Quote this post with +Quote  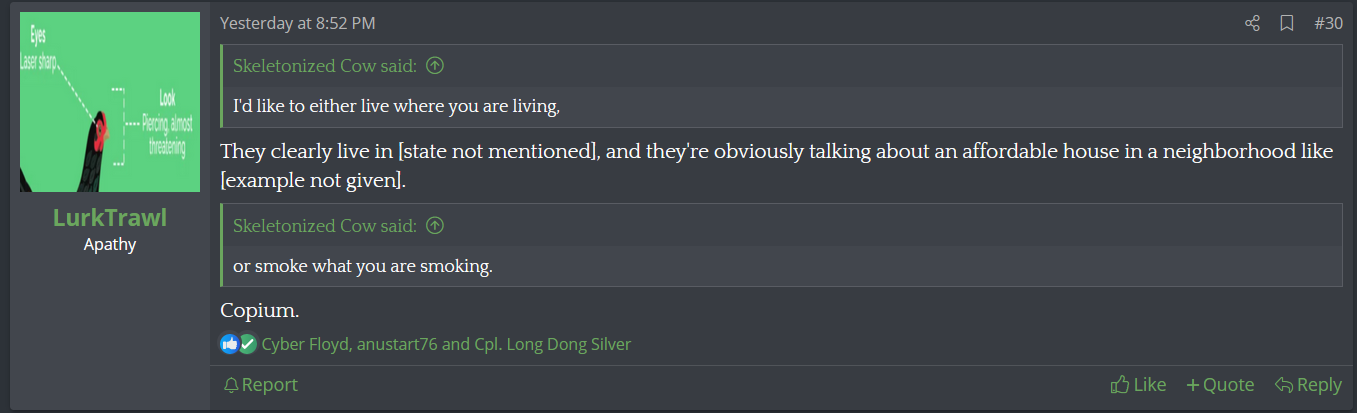pos(1220,385)
